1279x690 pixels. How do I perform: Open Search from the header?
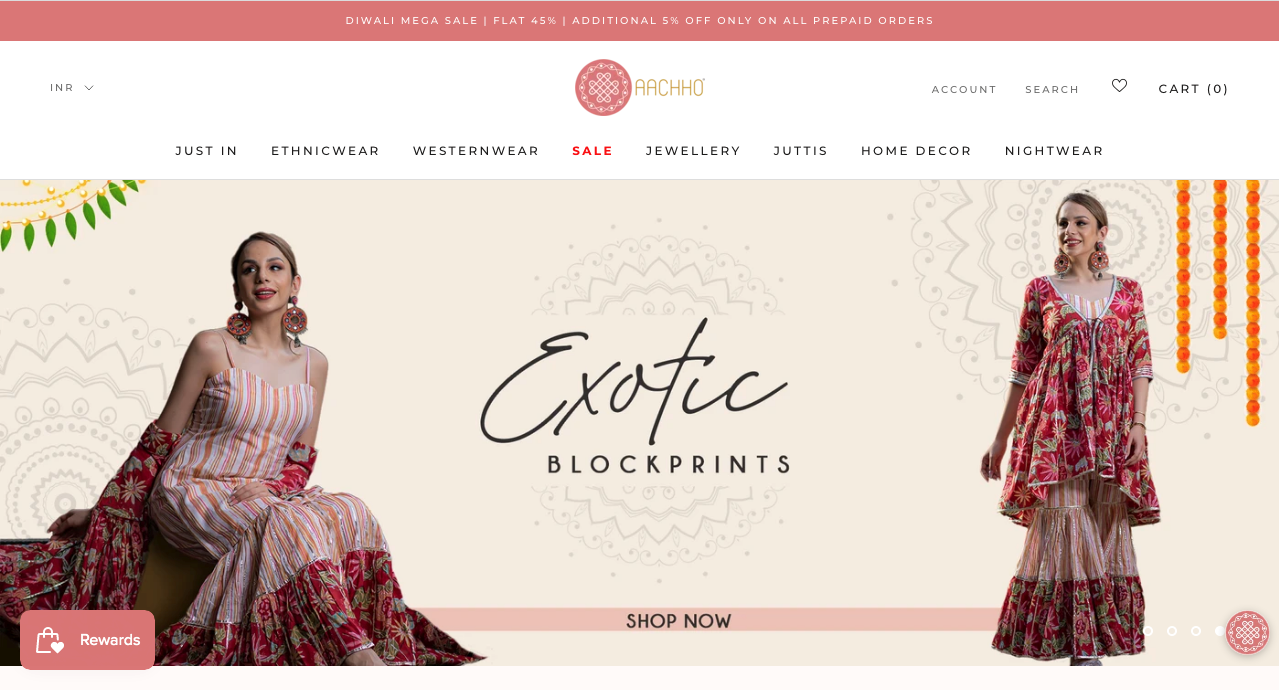pyautogui.click(x=1052, y=90)
